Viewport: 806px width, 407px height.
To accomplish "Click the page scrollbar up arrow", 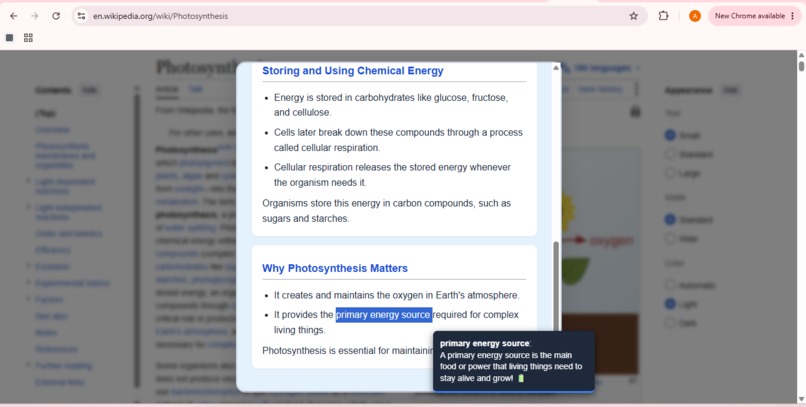I will pyautogui.click(x=801, y=55).
